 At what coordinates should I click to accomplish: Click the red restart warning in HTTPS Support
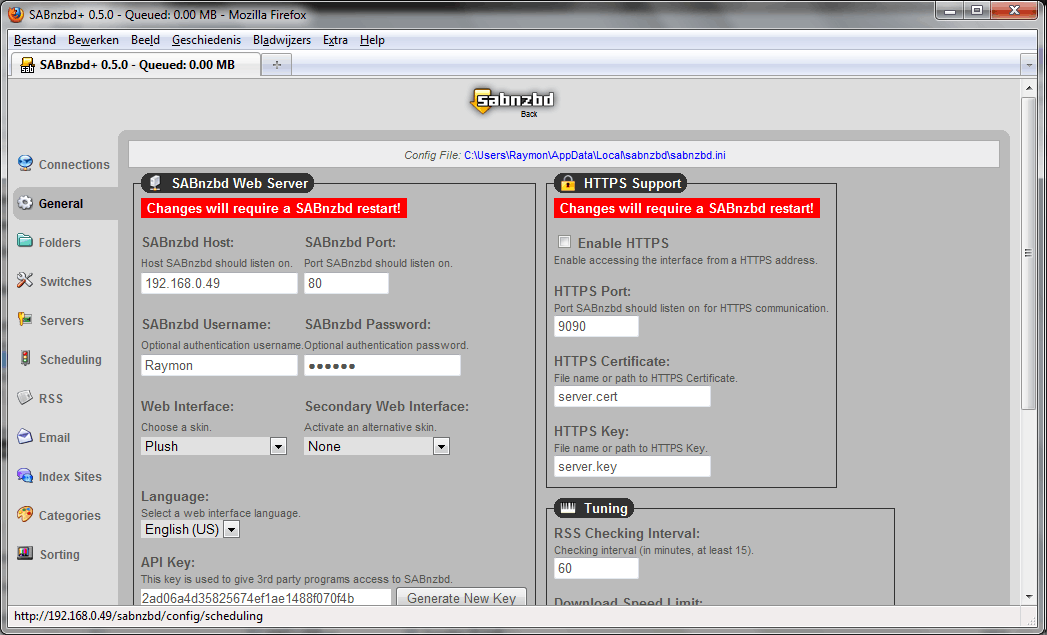coord(686,208)
